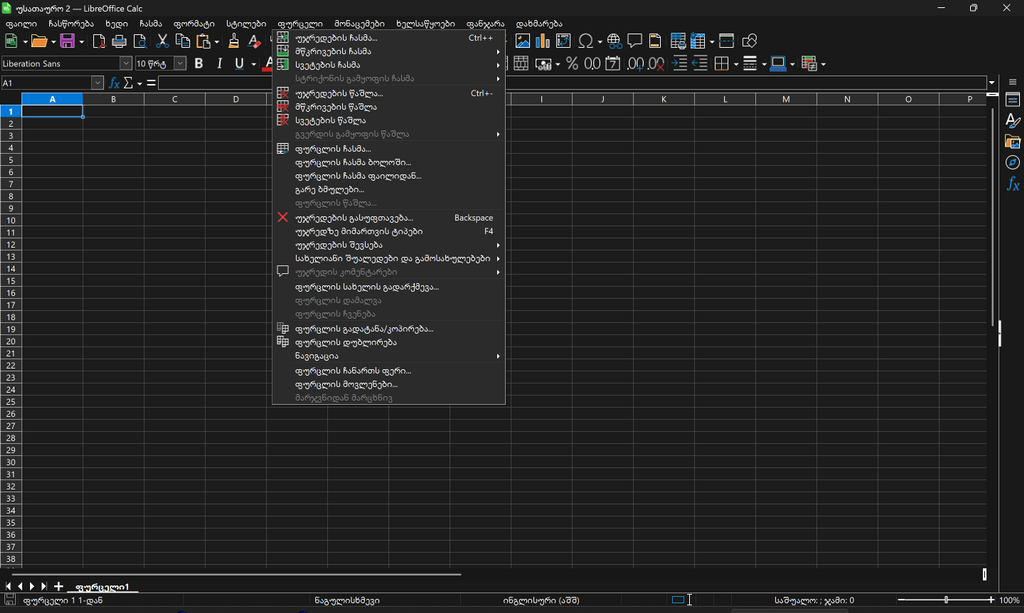The height and width of the screenshot is (613, 1024).
Task: Increase Indent icon
Action: point(679,63)
